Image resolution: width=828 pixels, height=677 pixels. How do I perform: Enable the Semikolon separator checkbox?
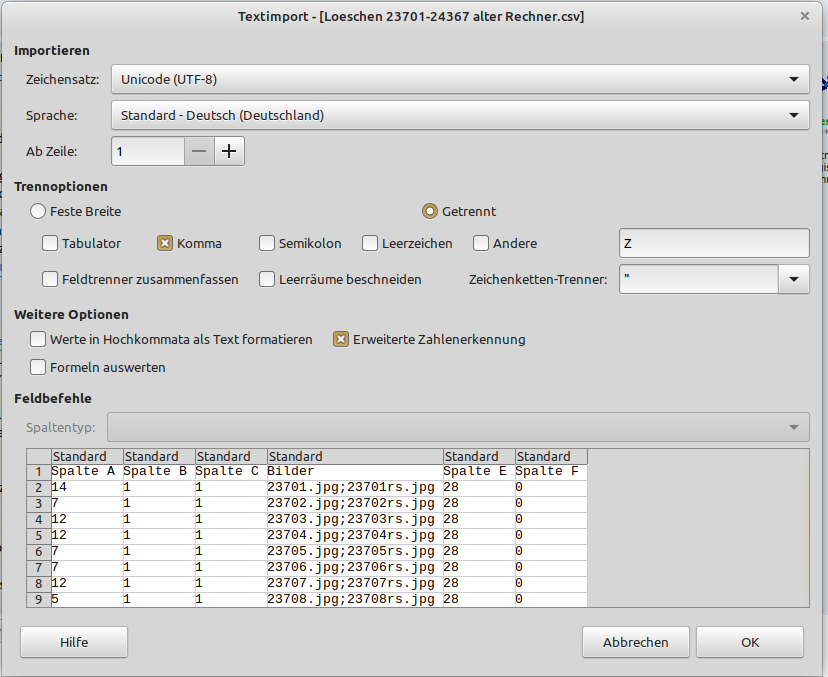click(267, 243)
